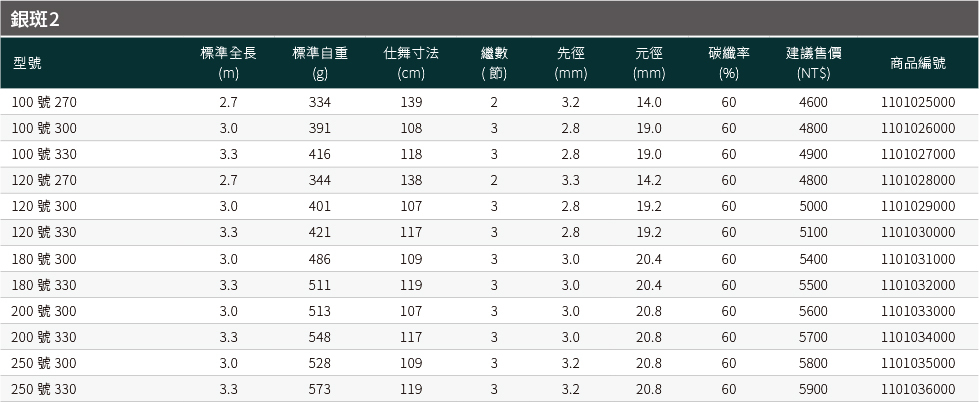Click the 標準自重 (g) column header
Image resolution: width=979 pixels, height=402 pixels.
pos(320,63)
